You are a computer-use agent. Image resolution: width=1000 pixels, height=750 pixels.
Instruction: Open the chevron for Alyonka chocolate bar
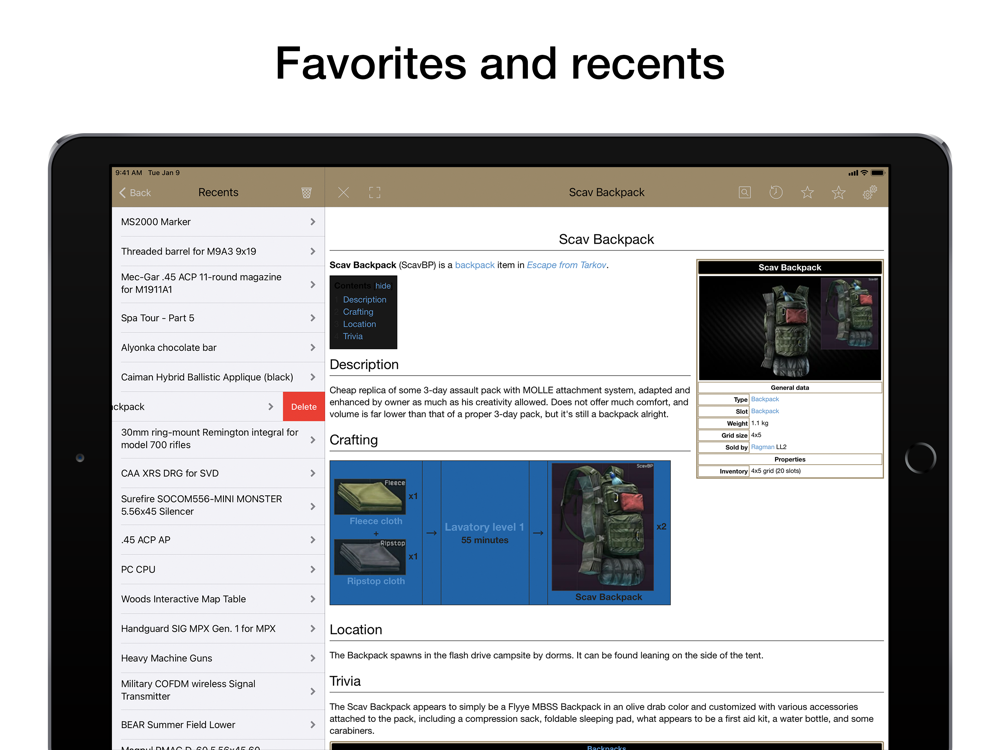(312, 348)
